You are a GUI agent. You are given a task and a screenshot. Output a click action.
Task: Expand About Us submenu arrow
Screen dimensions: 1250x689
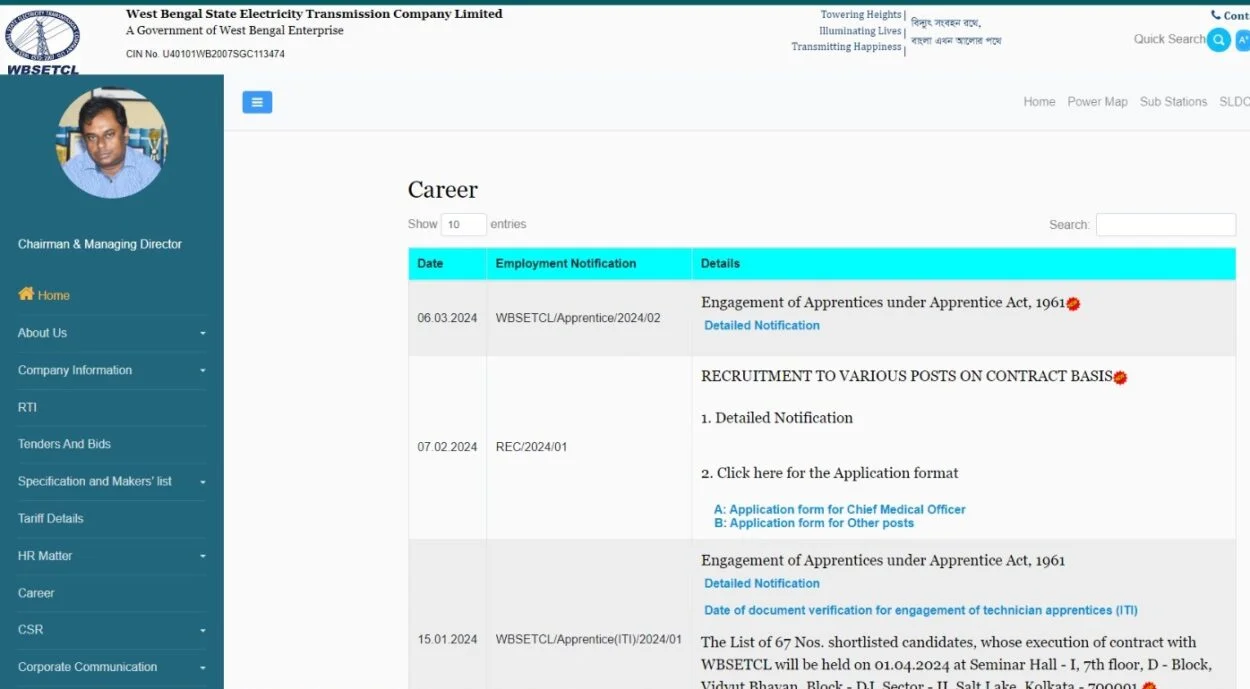coord(203,333)
